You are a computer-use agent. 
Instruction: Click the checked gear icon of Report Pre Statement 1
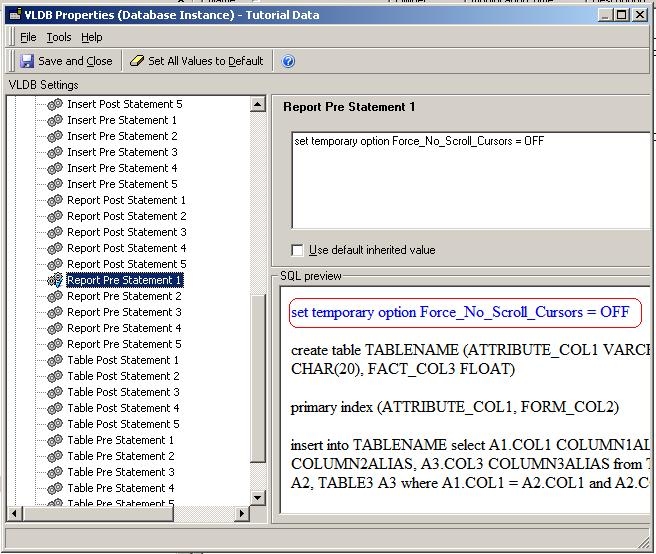55,280
